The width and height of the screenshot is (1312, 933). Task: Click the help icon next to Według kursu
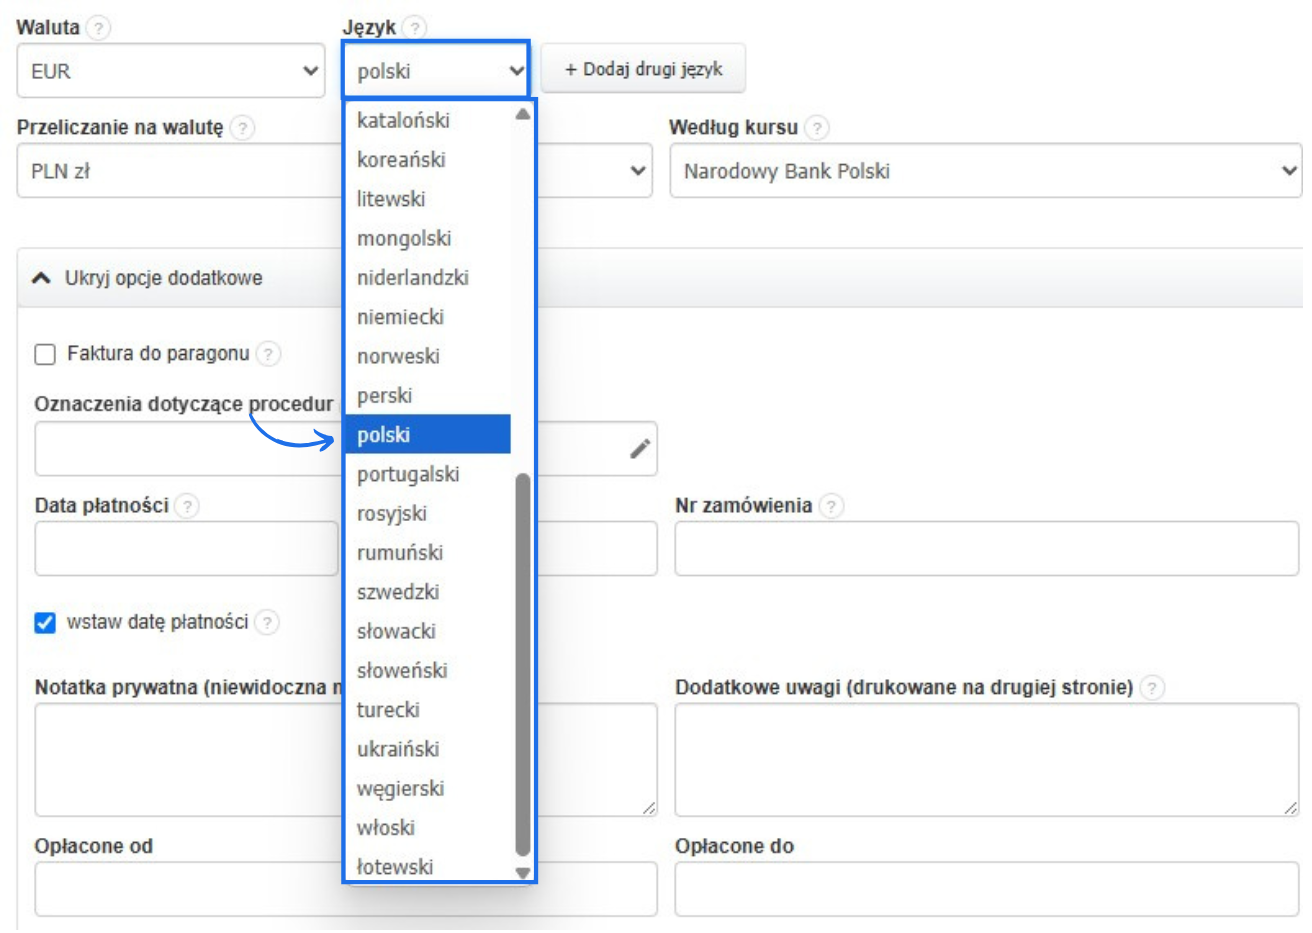coord(817,128)
